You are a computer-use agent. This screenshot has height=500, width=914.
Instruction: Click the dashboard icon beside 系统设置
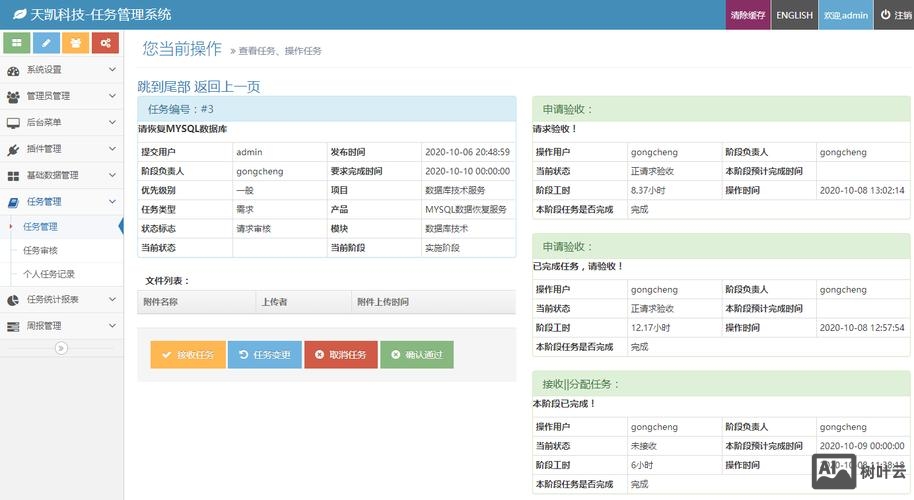(x=13, y=71)
